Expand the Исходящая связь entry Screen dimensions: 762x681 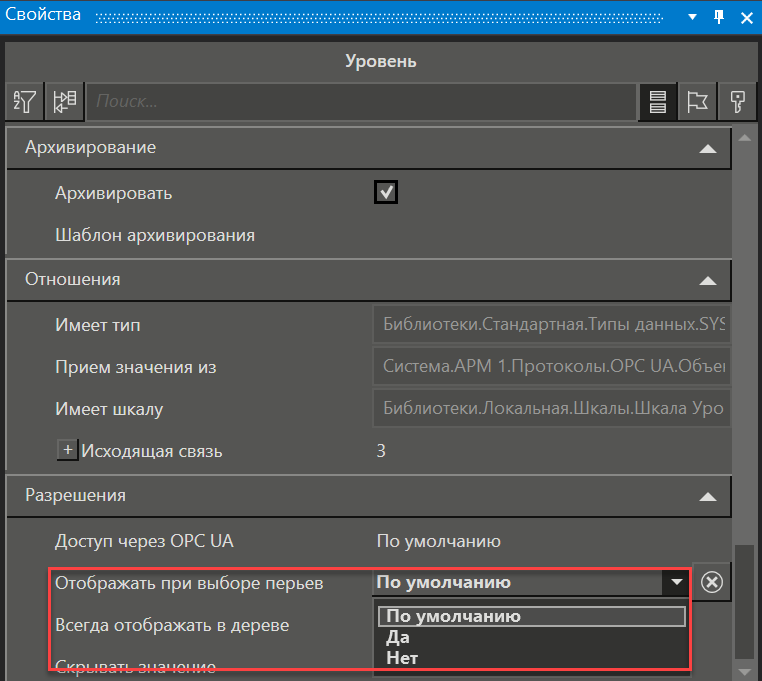pos(68,451)
